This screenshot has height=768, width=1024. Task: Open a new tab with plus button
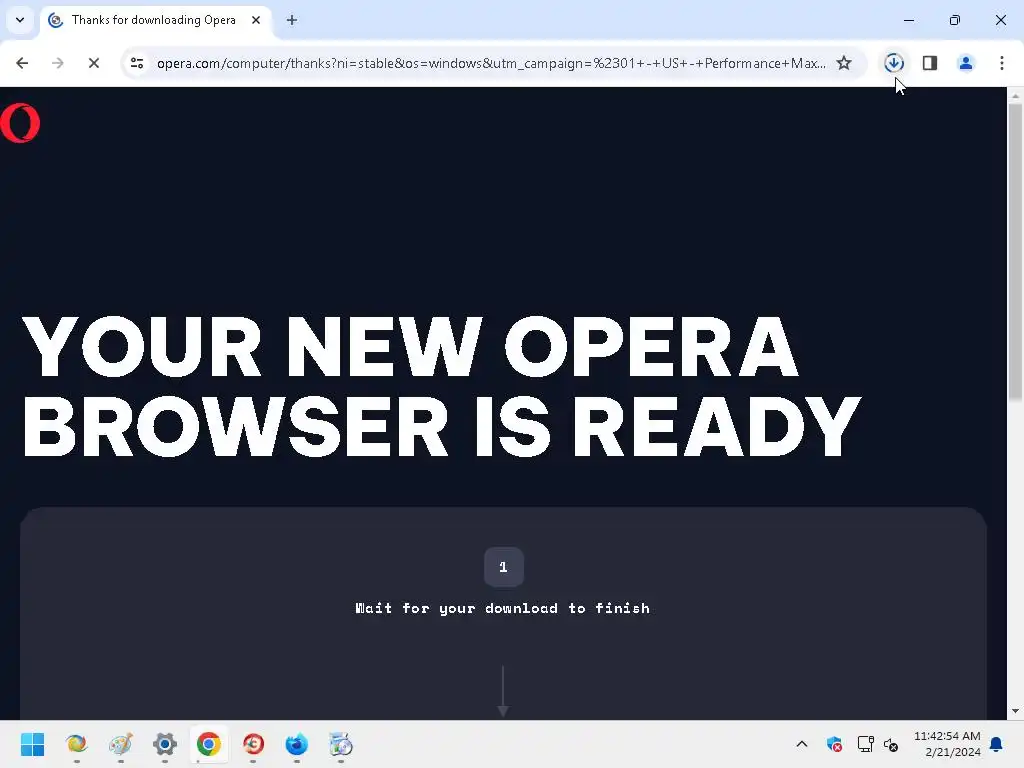coord(292,20)
